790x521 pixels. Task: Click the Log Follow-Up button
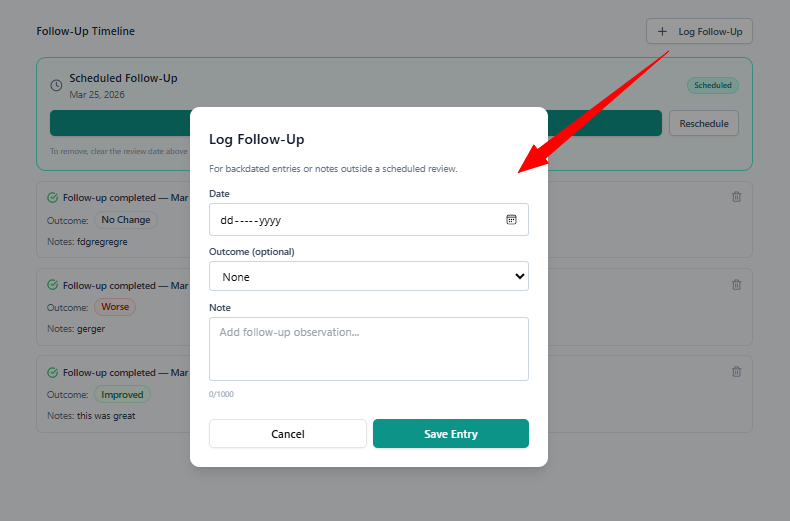click(699, 32)
